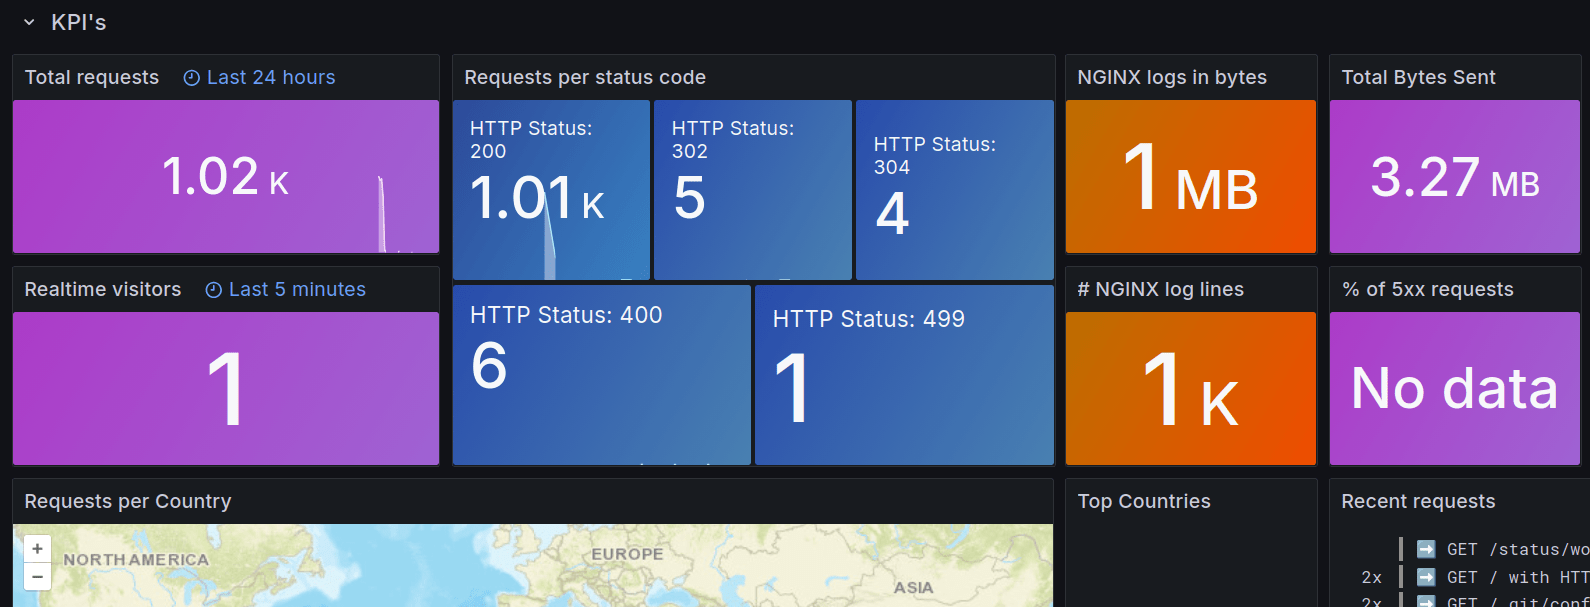Click the No data 5xx requests tile
Image resolution: width=1590 pixels, height=607 pixels.
1454,388
